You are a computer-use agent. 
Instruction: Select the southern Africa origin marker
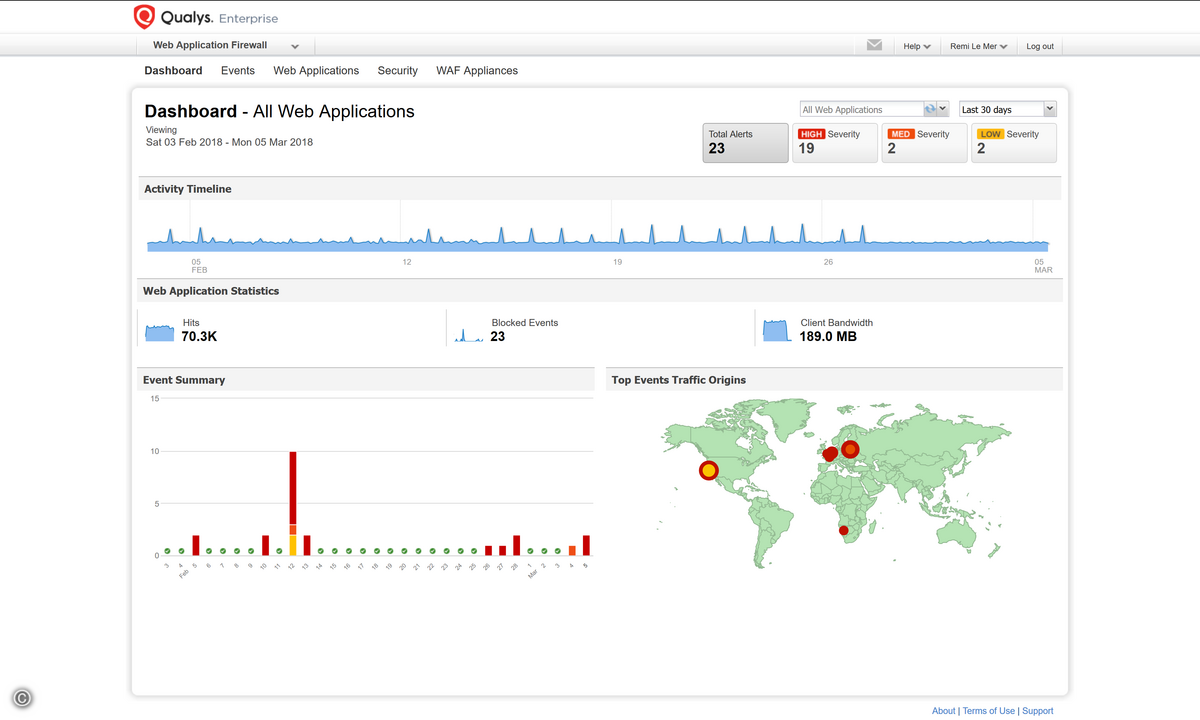pyautogui.click(x=843, y=530)
